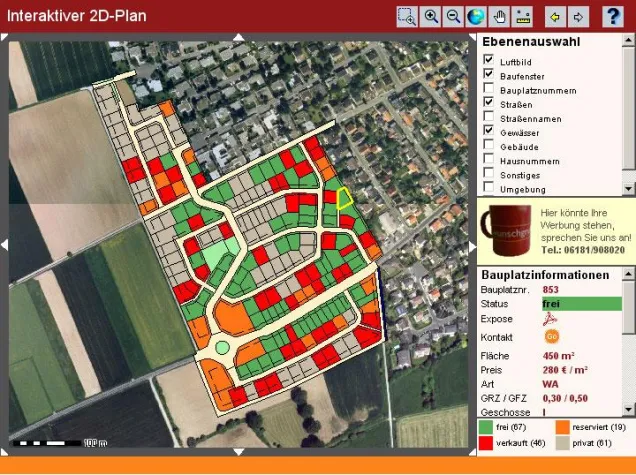
Task: Activate the pan hand tool
Action: 499,16
